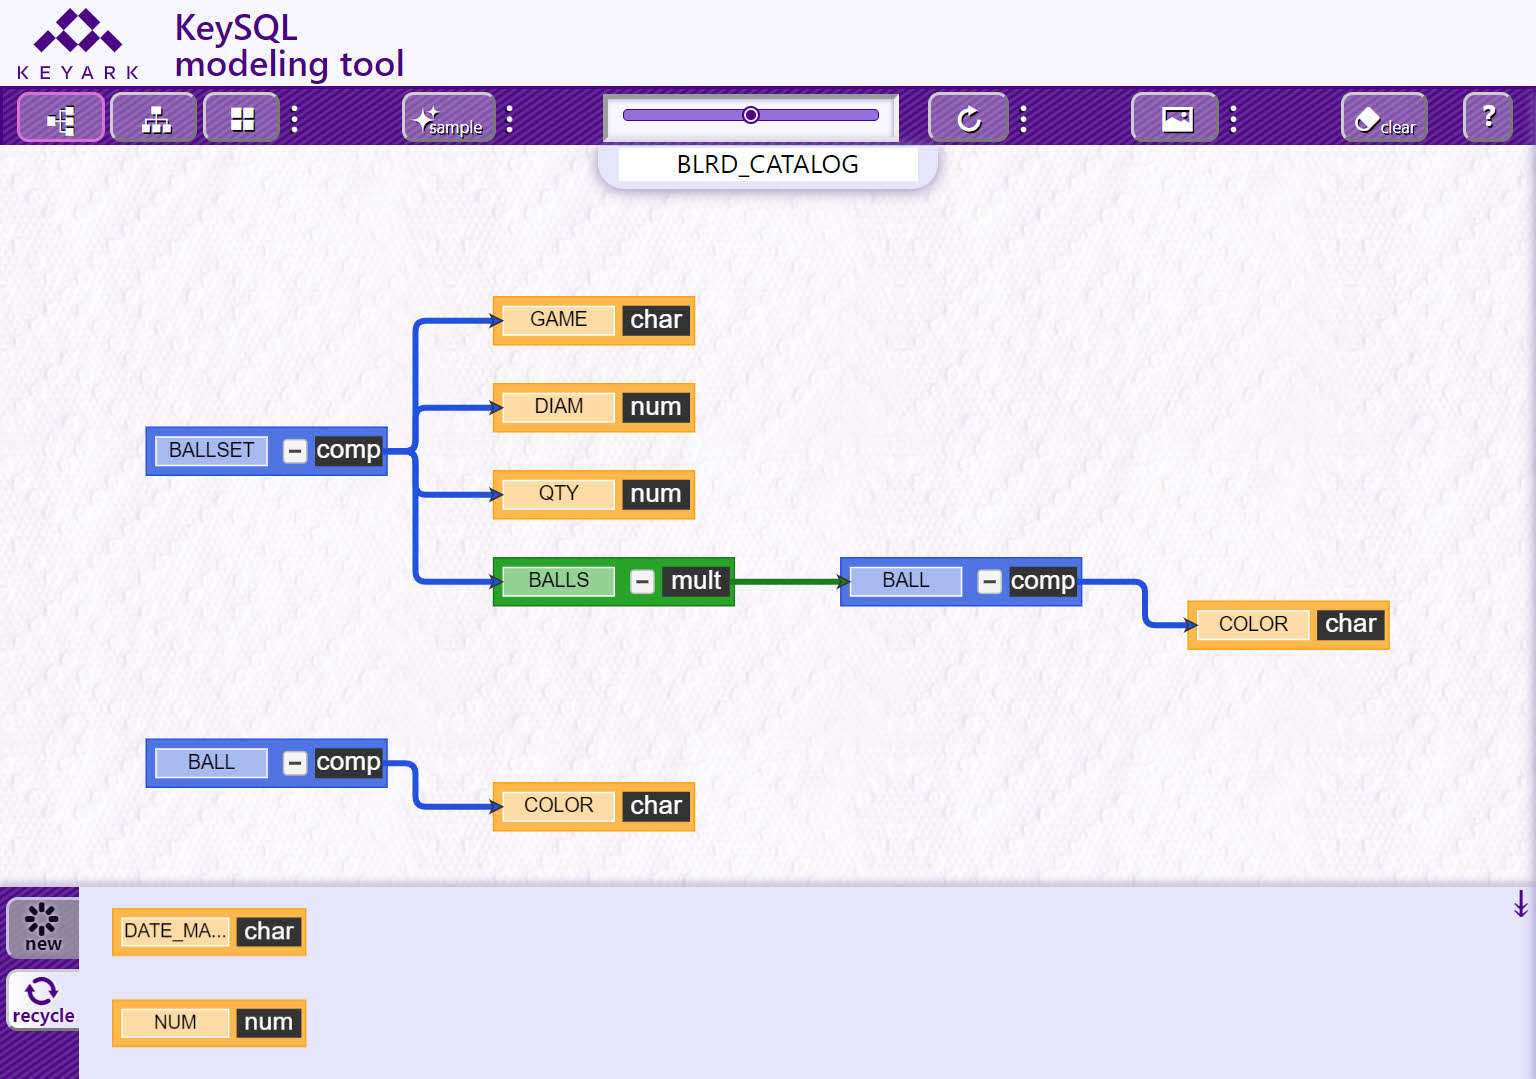The width and height of the screenshot is (1536, 1079).
Task: Select the DATE_MA... char element
Action: pos(209,932)
